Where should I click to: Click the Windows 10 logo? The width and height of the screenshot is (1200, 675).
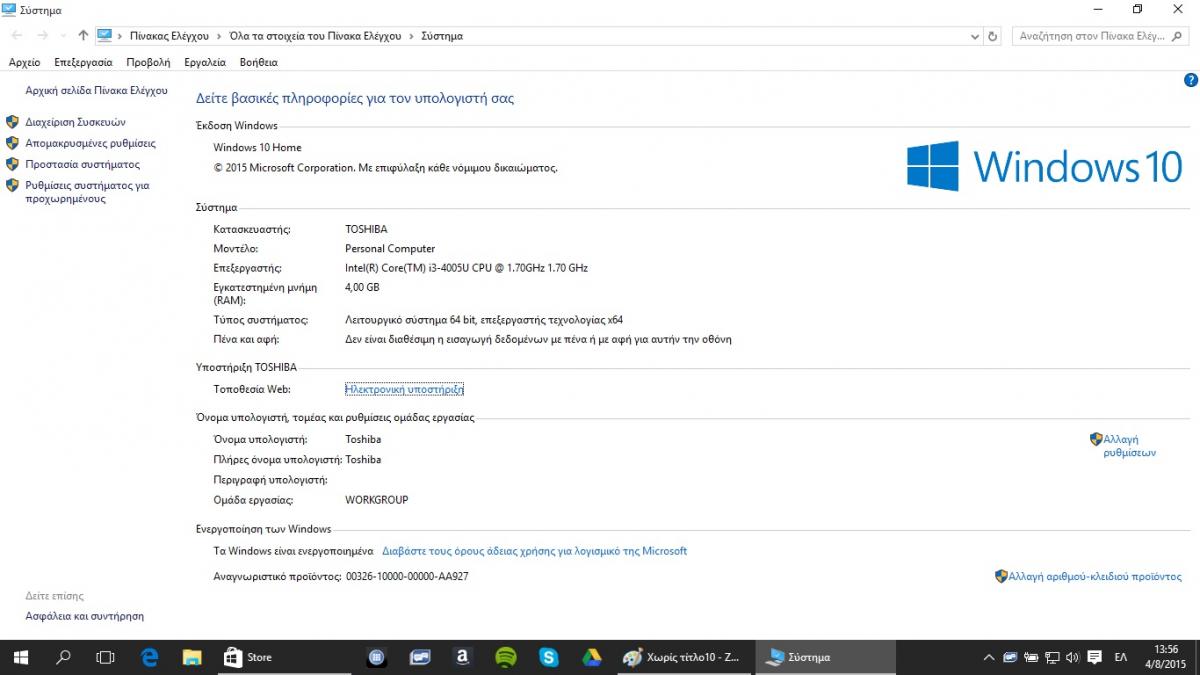(1044, 166)
